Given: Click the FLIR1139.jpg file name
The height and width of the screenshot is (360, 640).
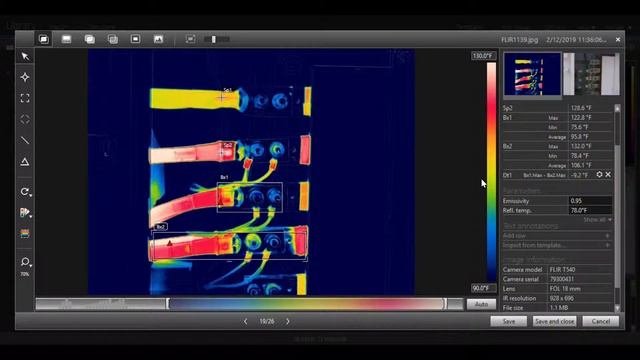Looking at the screenshot, I should pyautogui.click(x=519, y=40).
